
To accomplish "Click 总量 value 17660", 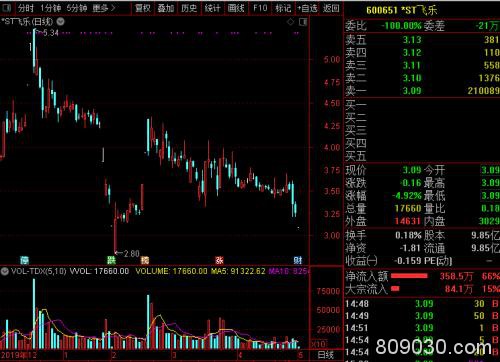I will point(408,208).
